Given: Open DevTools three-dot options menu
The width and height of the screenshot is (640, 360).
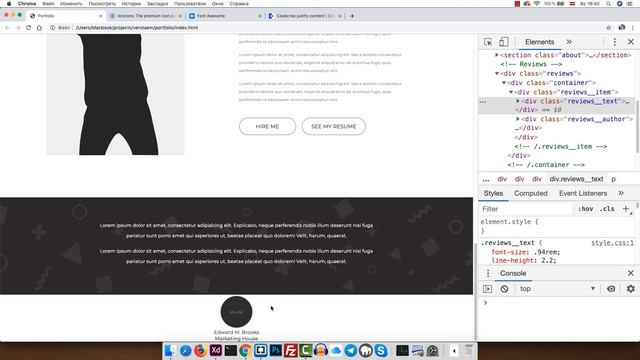Looking at the screenshot, I should coord(615,42).
